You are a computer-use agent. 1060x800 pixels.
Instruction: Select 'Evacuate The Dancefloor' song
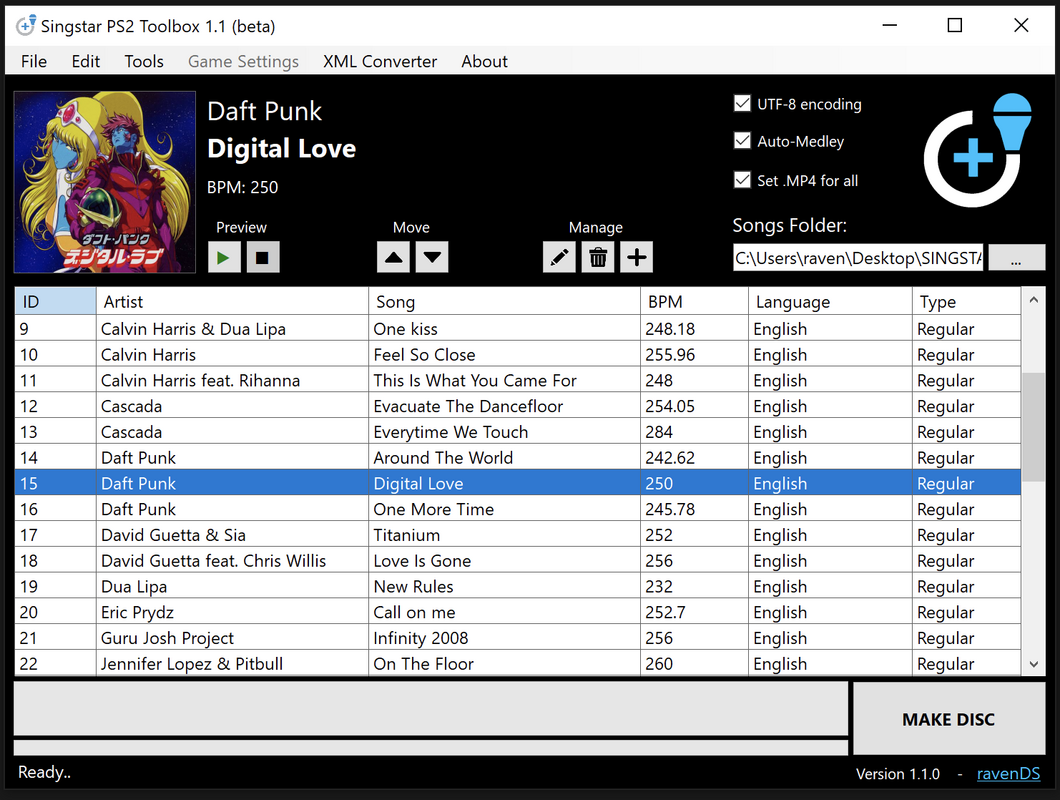pyautogui.click(x=518, y=406)
